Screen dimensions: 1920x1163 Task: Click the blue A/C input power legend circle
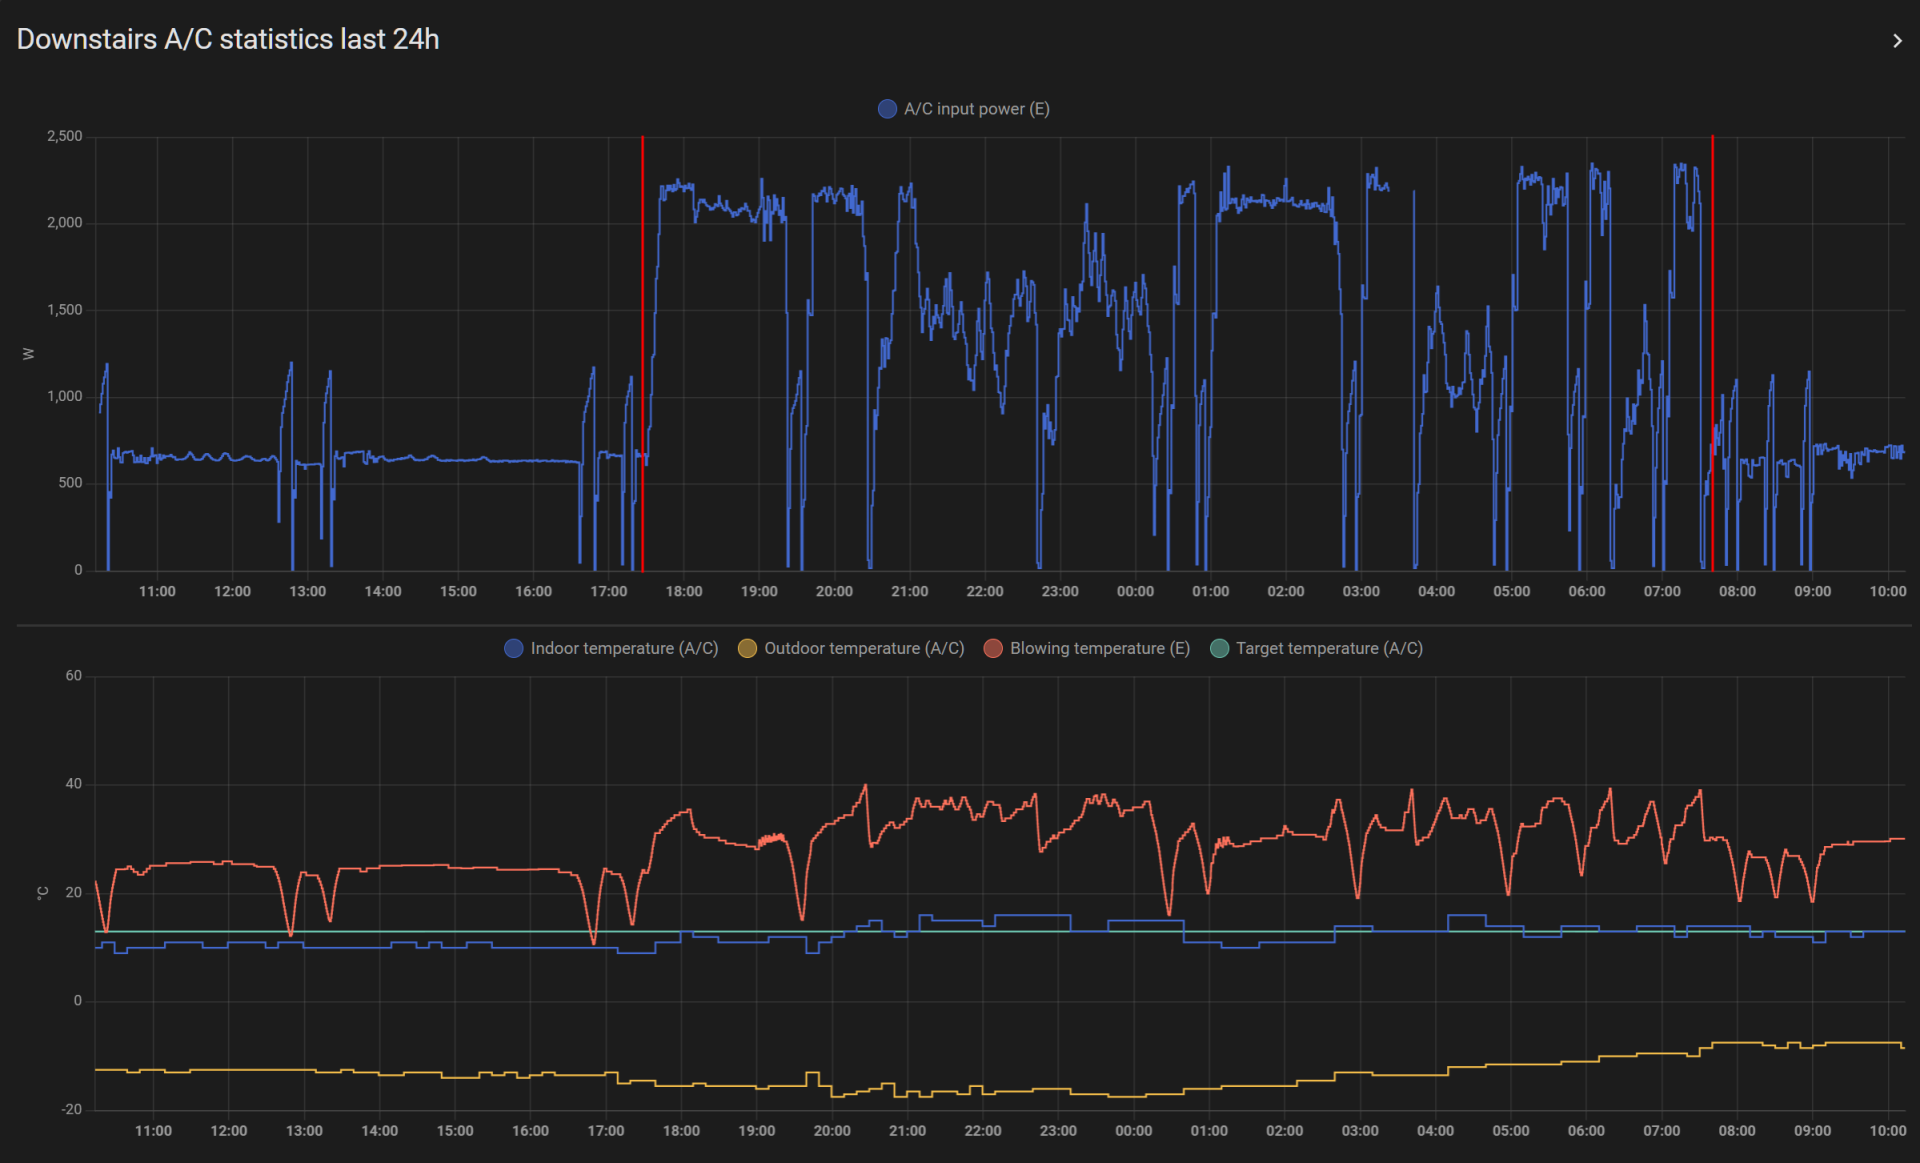[x=887, y=109]
